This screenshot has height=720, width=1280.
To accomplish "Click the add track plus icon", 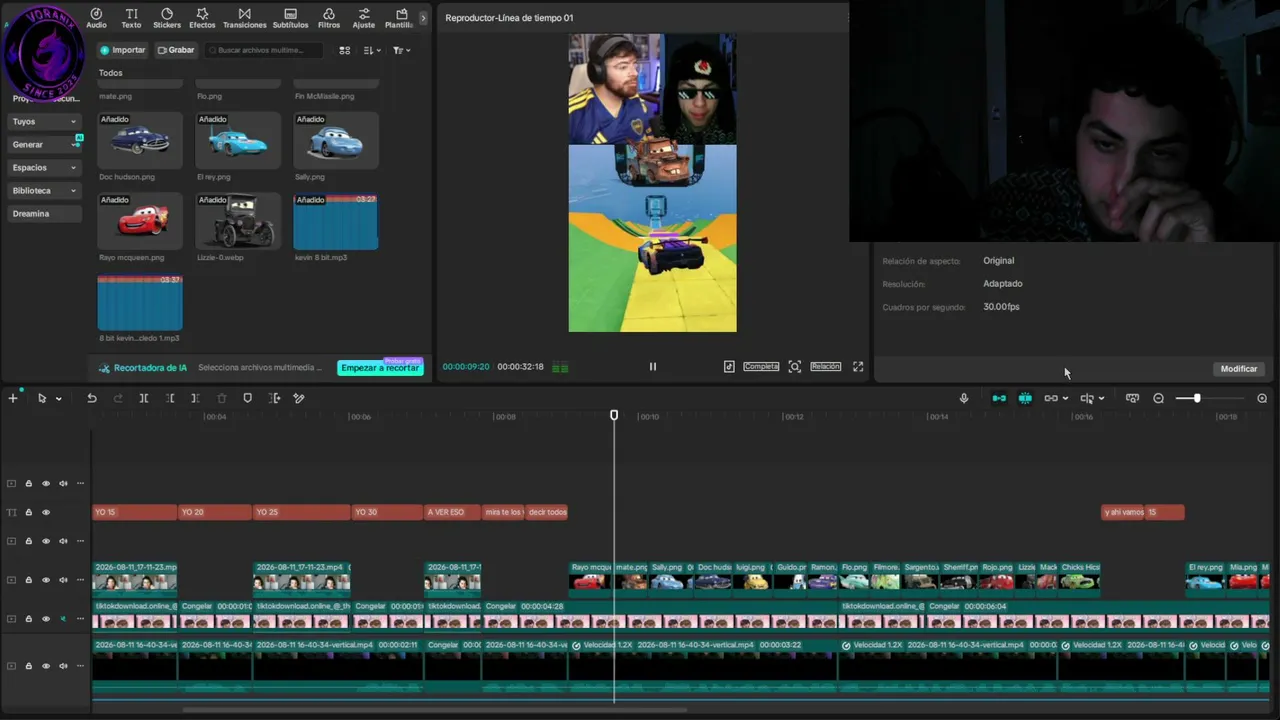I will [13, 398].
